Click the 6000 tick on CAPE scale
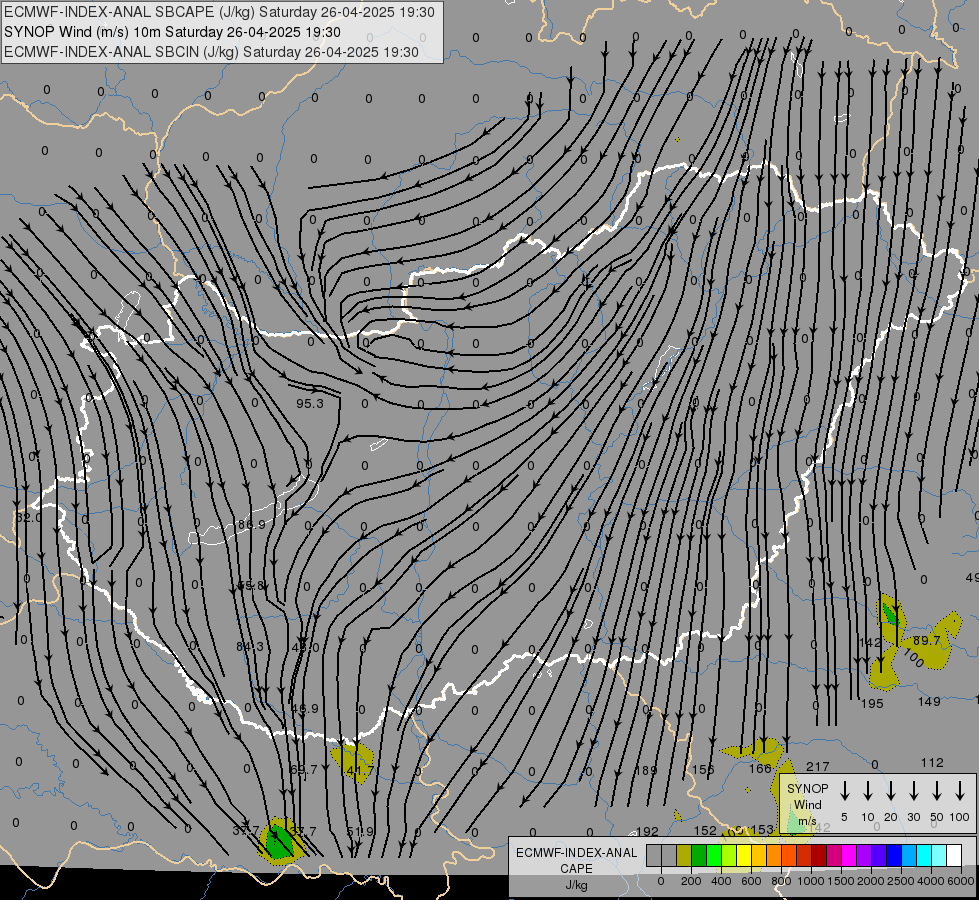This screenshot has height=900, width=979. coord(960,881)
